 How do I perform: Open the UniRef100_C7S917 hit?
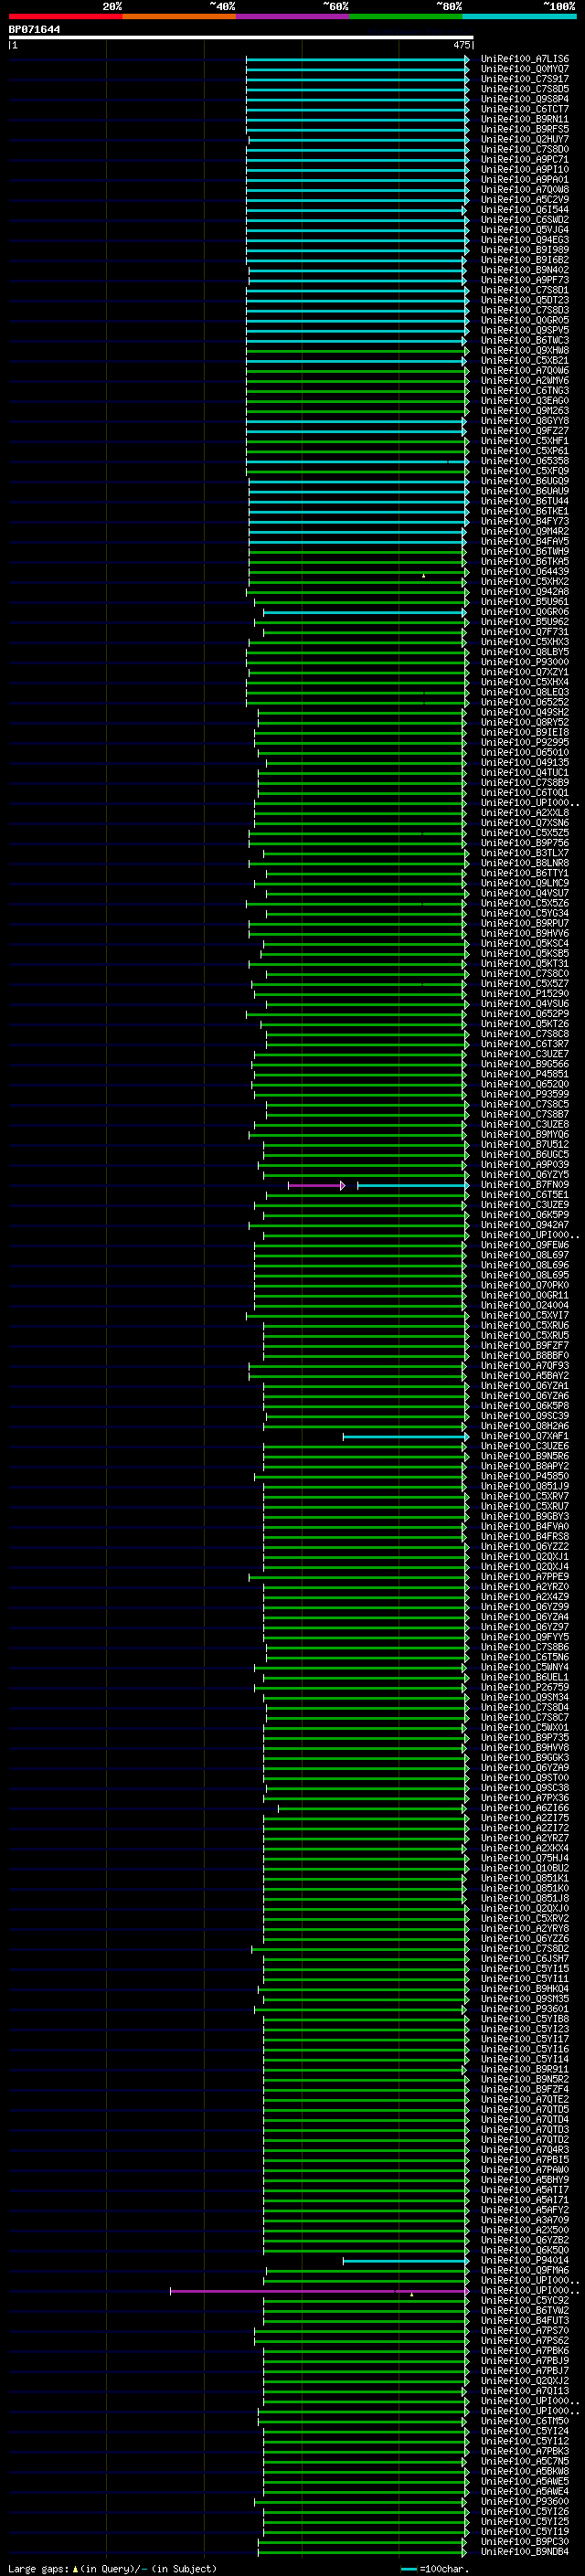[x=524, y=79]
